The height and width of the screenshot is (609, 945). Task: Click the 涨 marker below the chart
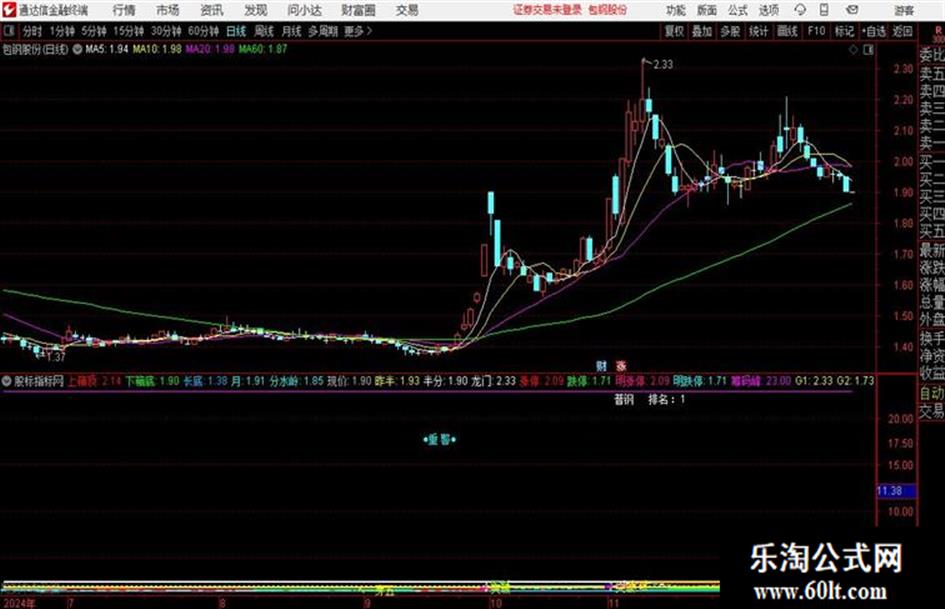621,366
